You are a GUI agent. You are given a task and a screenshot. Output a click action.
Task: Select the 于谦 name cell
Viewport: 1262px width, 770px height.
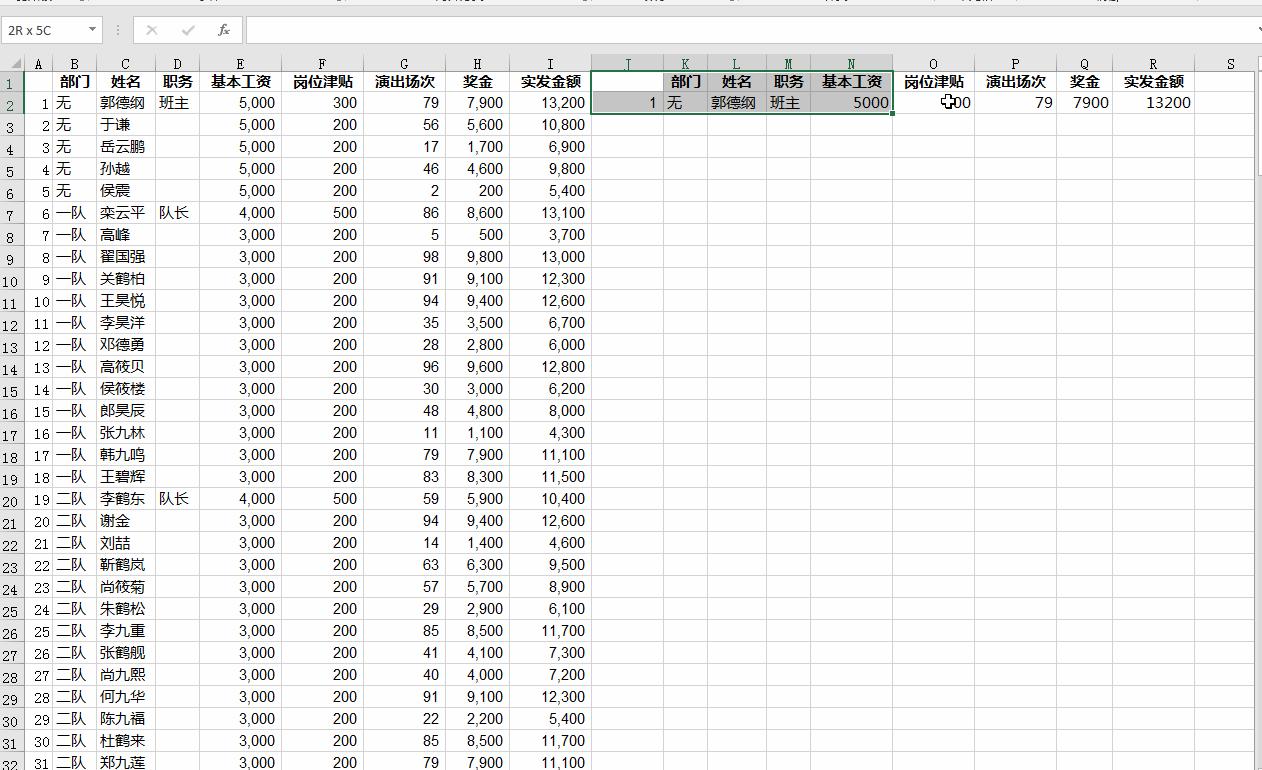click(x=124, y=124)
